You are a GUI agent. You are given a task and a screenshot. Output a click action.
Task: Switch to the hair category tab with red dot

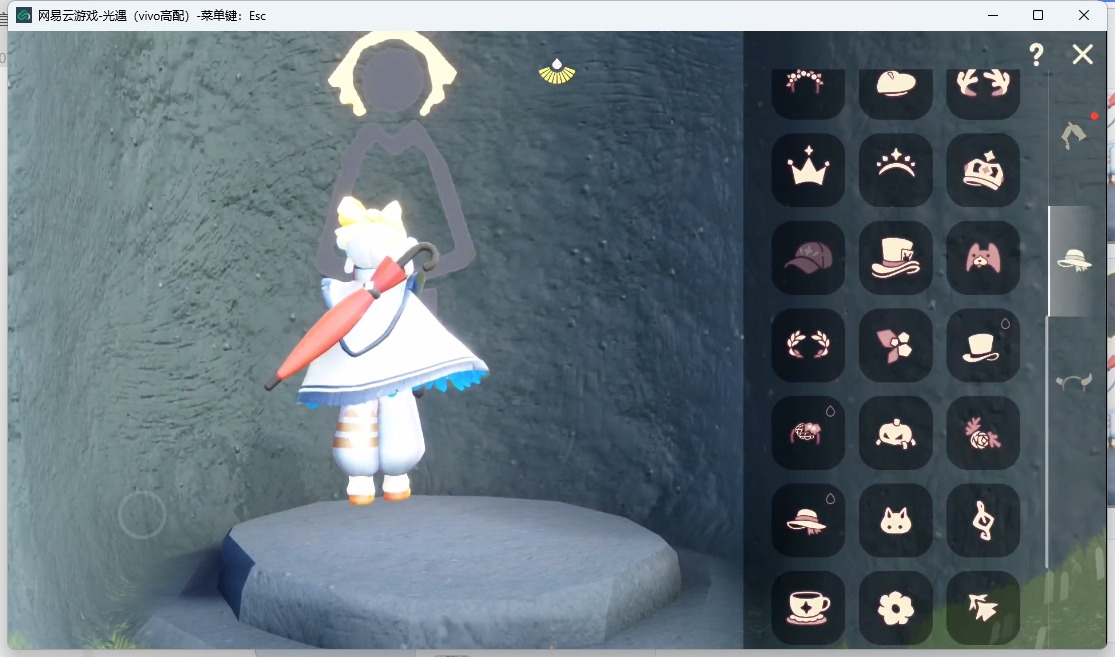point(1074,134)
